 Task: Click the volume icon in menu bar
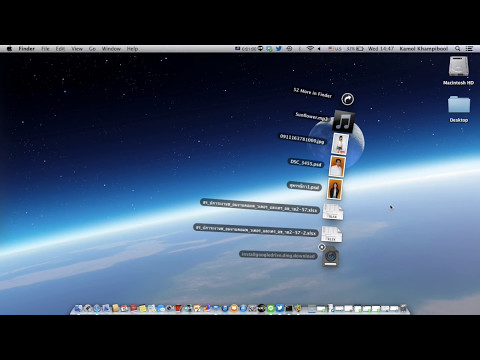(319, 49)
